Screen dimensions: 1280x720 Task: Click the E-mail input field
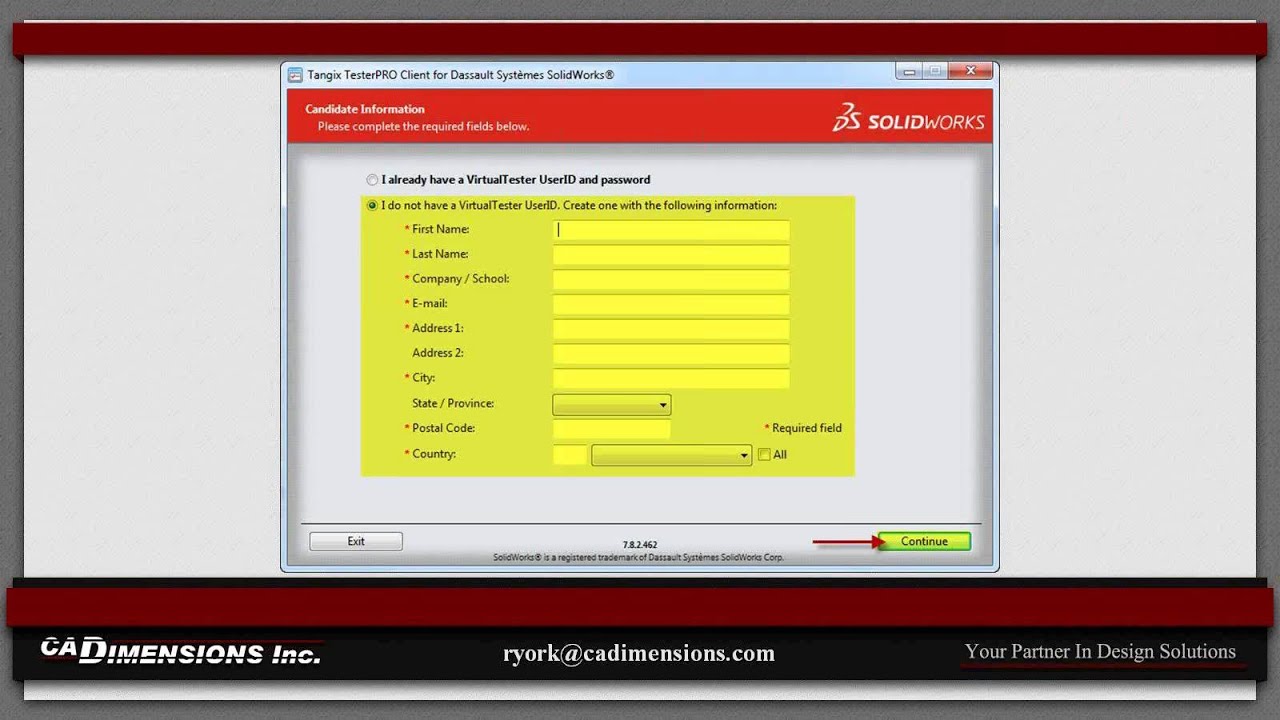[671, 304]
